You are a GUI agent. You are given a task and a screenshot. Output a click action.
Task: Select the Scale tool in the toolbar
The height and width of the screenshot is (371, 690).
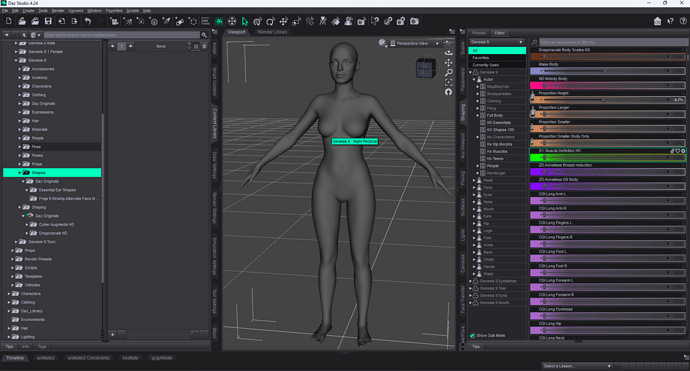pyautogui.click(x=296, y=21)
